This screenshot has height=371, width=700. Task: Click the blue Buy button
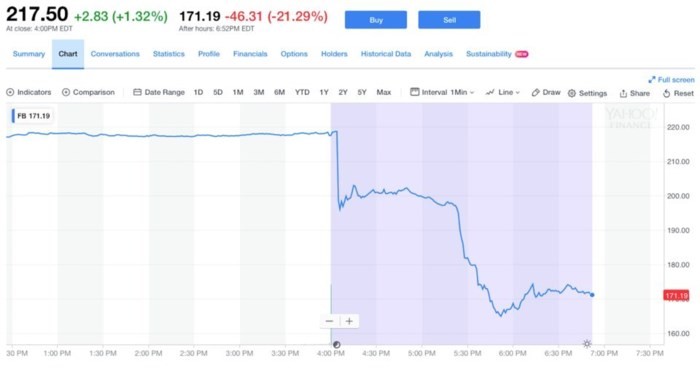tap(376, 20)
